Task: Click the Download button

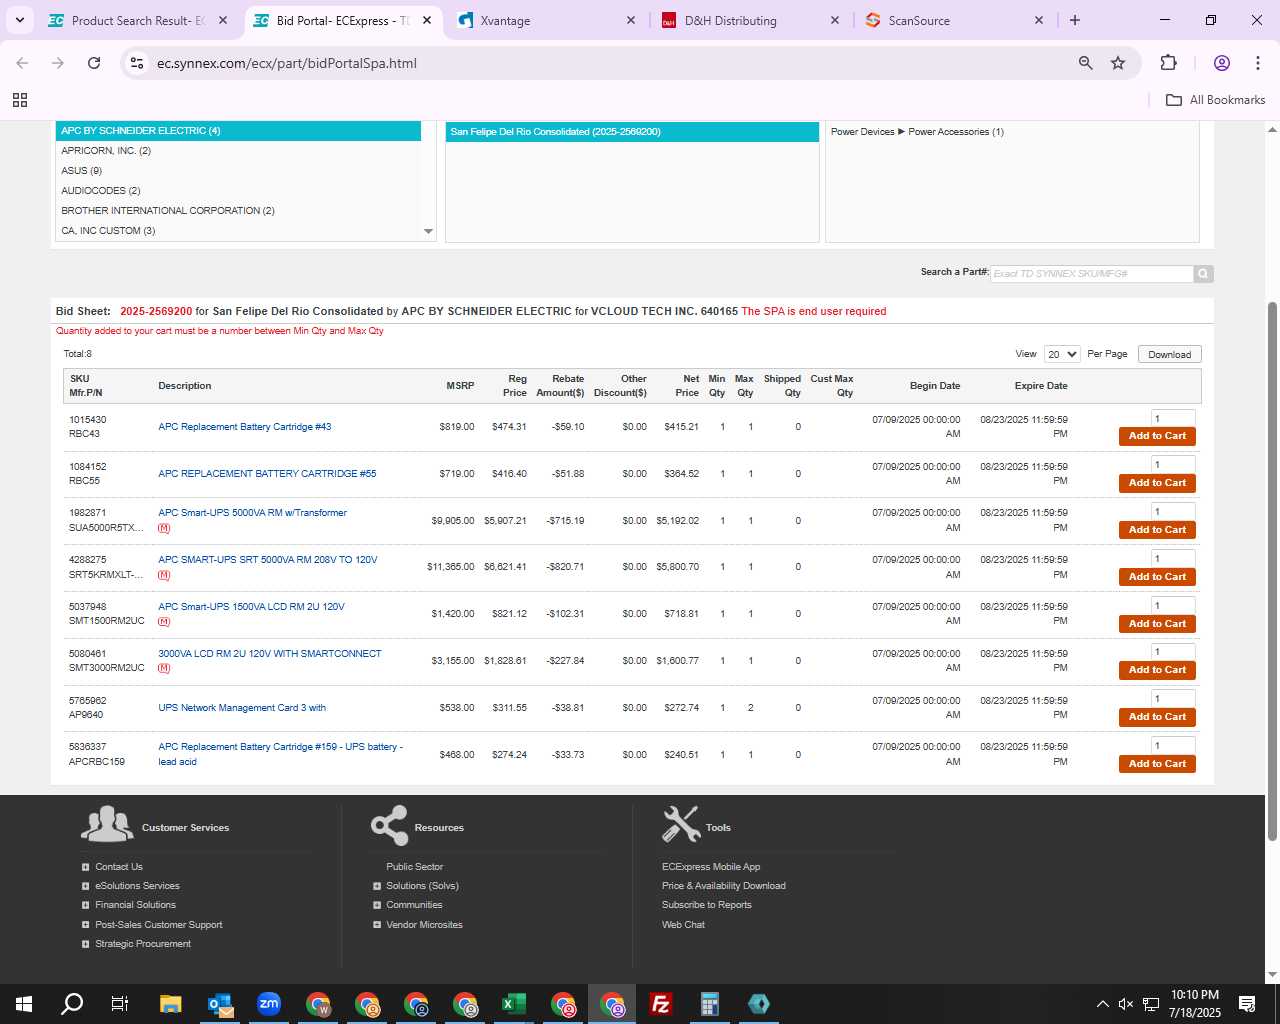Action: (x=1169, y=354)
